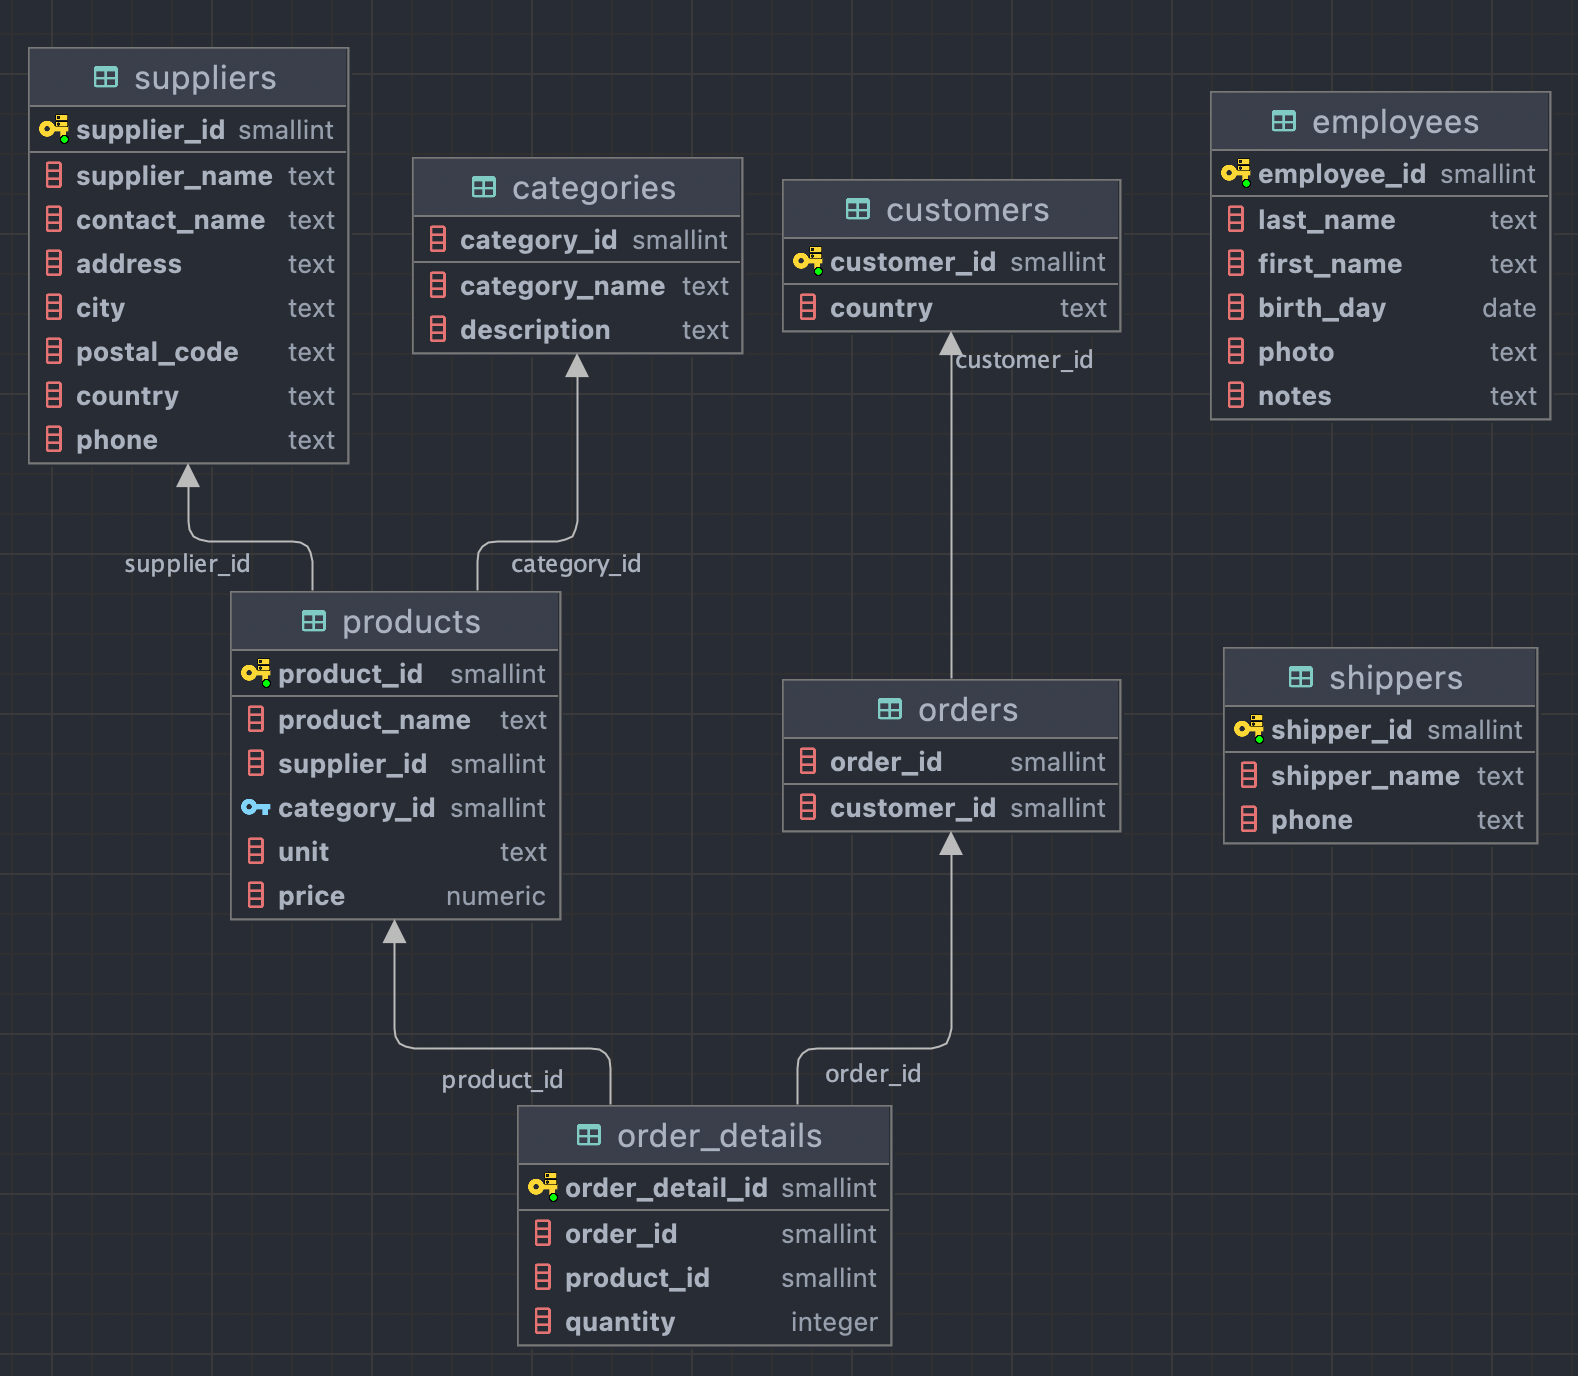1578x1376 pixels.
Task: Click the primary key icon beside customer_id in customers
Action: pyautogui.click(x=808, y=261)
